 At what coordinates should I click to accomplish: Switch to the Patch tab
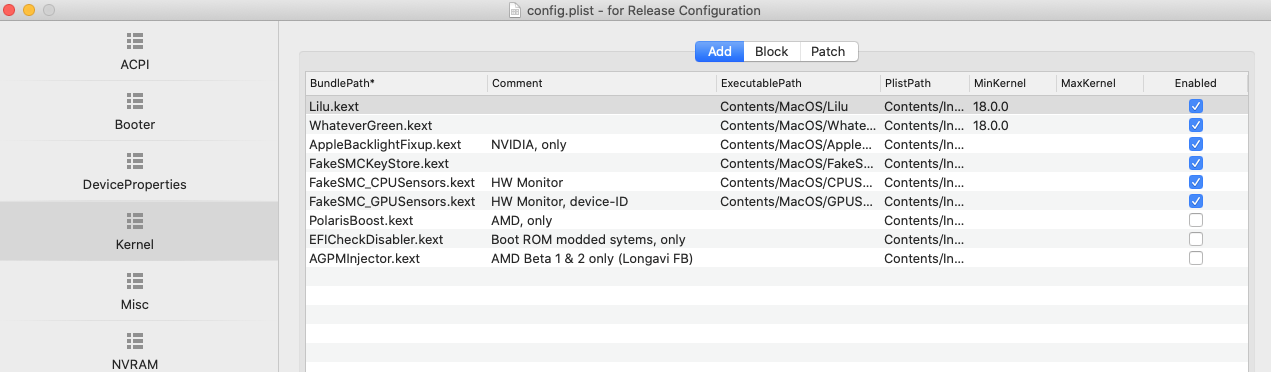(x=828, y=51)
